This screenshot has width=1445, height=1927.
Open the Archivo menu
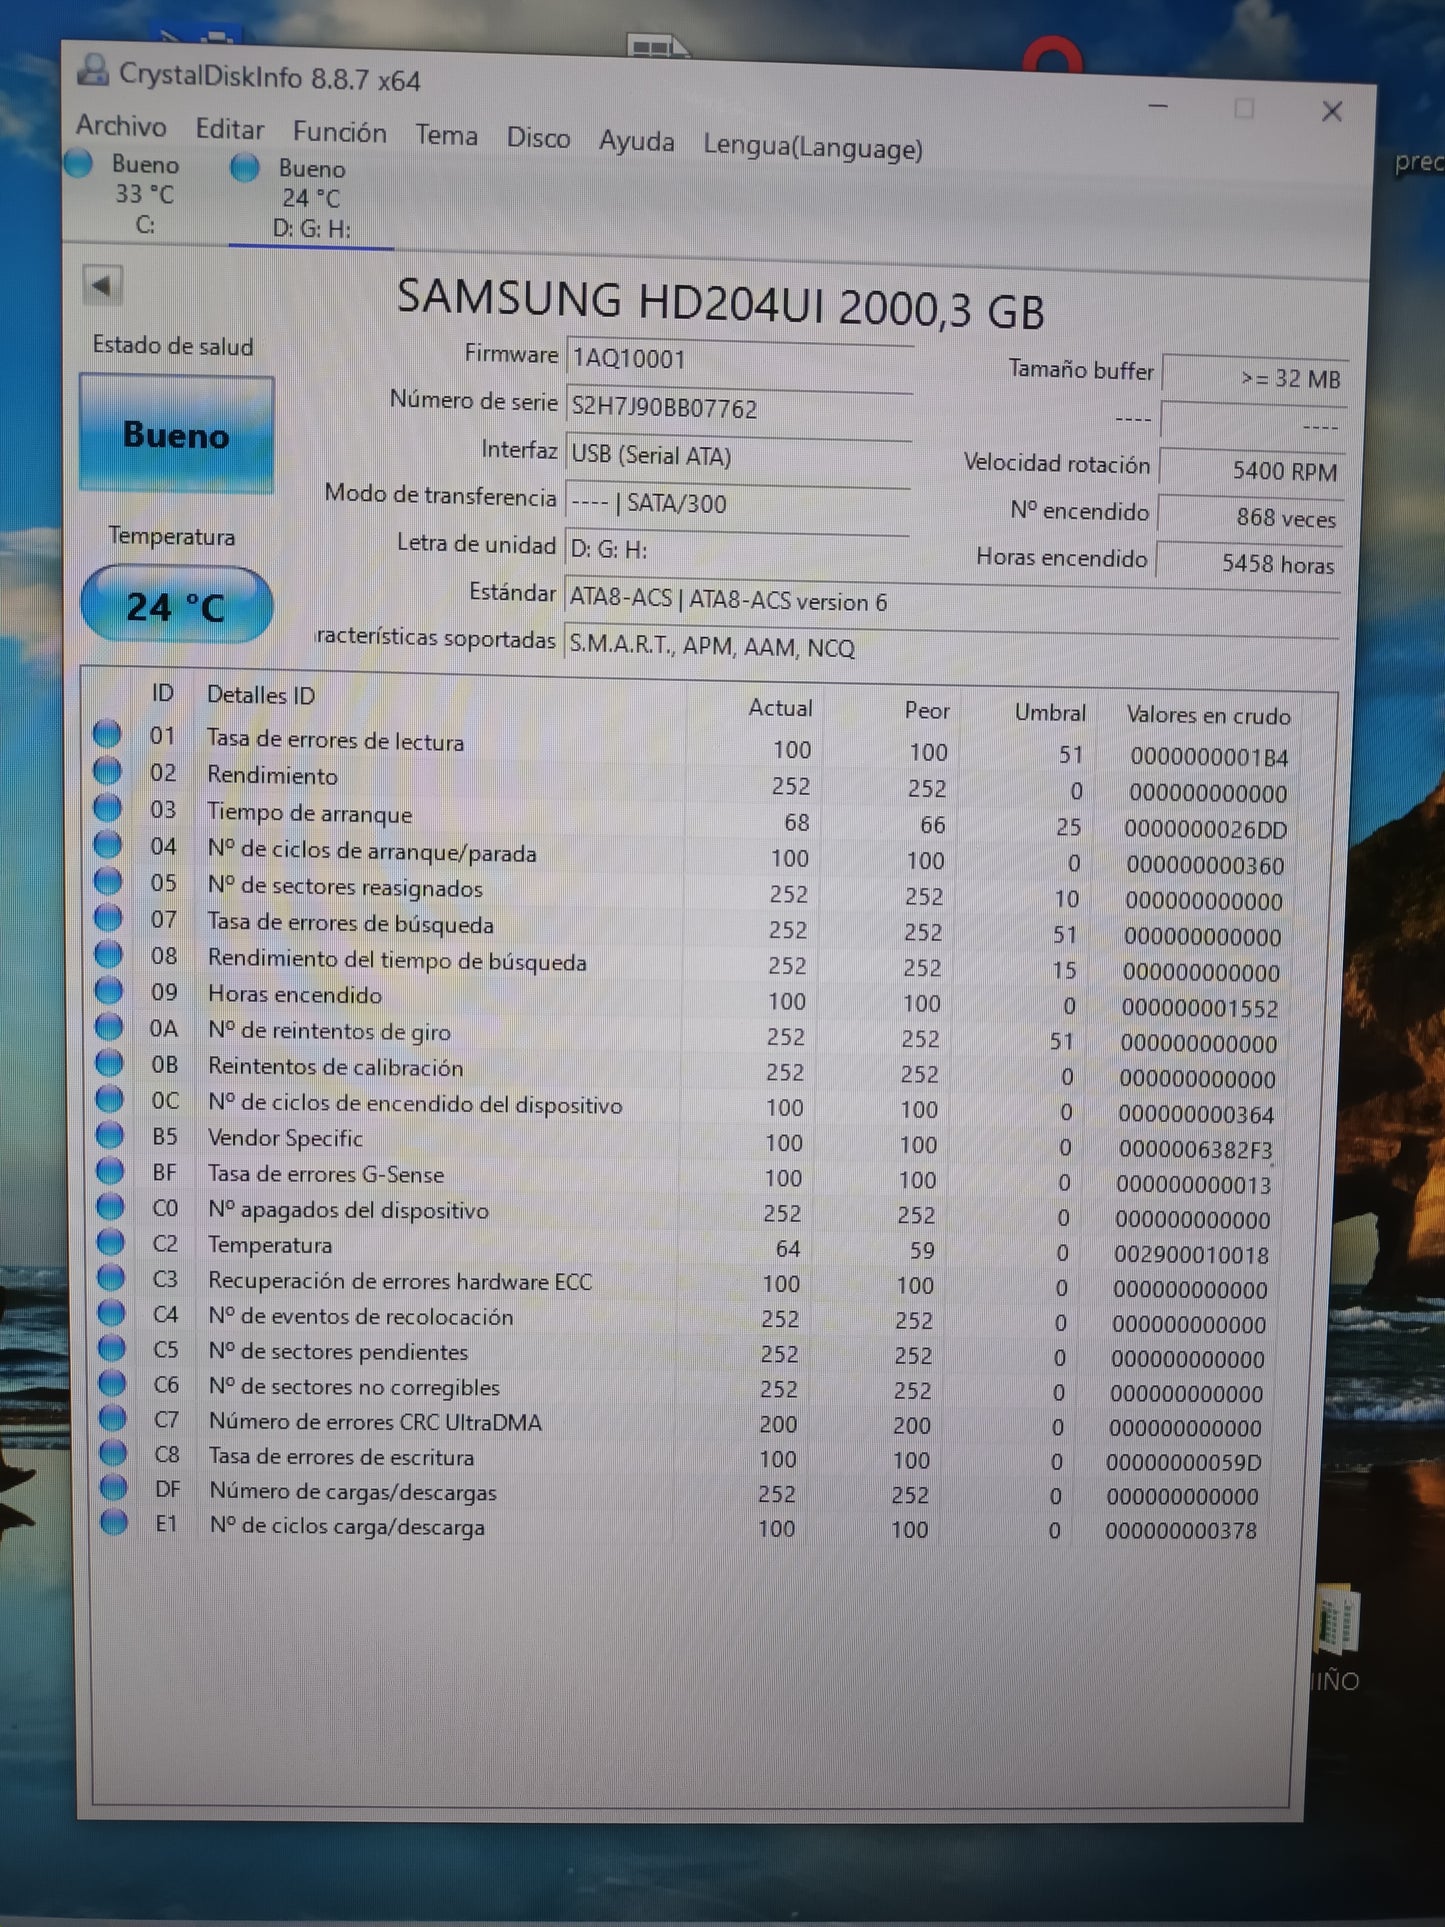click(121, 126)
